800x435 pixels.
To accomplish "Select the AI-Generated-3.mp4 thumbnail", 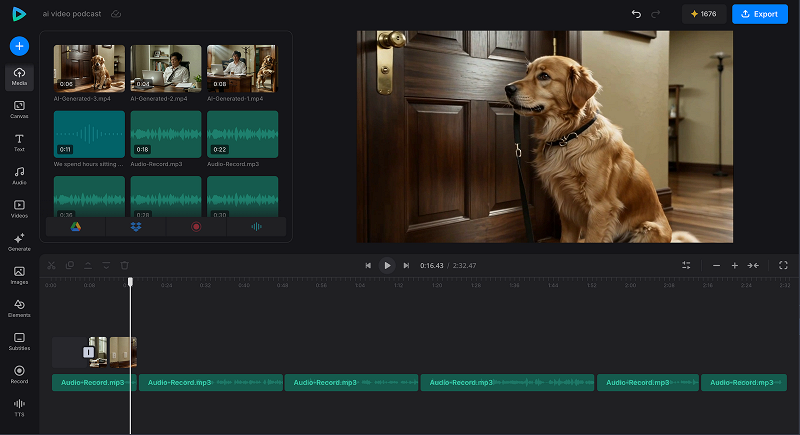I will (x=89, y=68).
